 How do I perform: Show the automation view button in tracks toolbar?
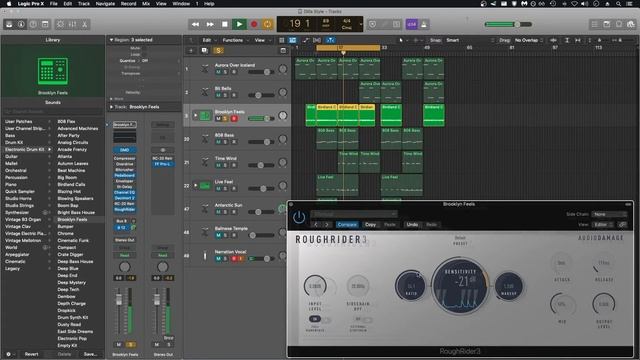(305, 40)
